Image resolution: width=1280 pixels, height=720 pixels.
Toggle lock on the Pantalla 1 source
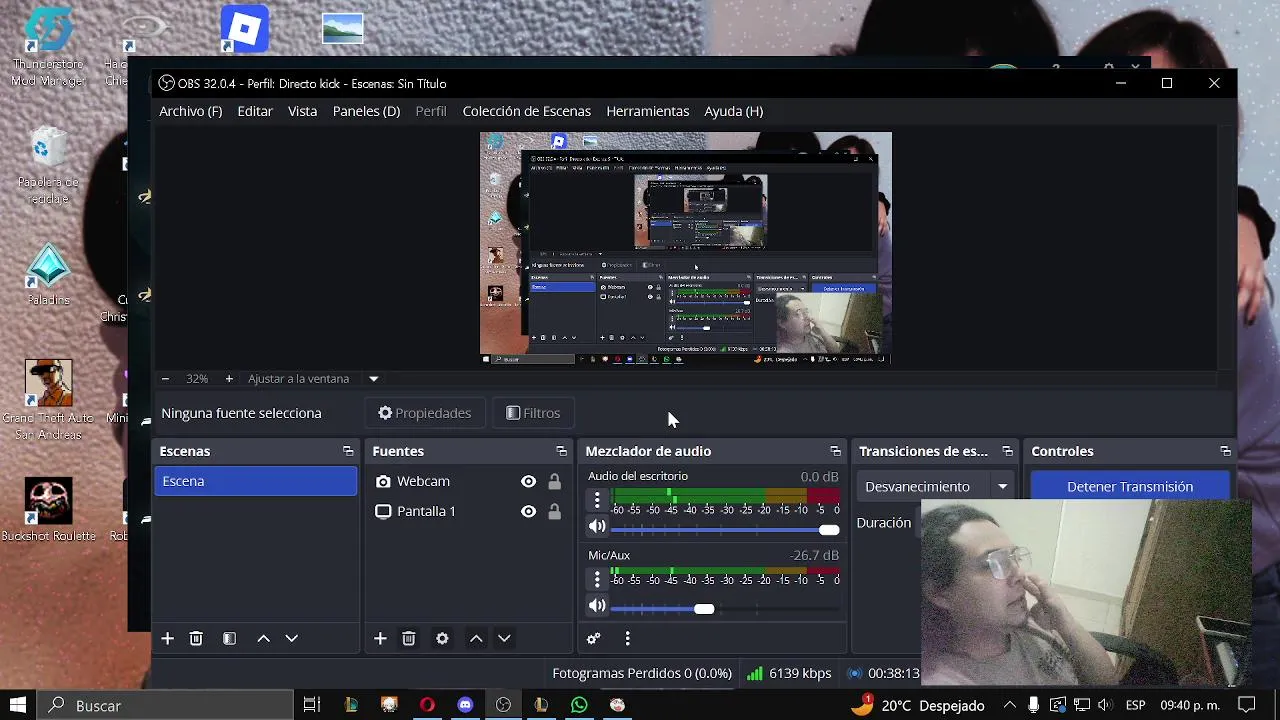(554, 511)
